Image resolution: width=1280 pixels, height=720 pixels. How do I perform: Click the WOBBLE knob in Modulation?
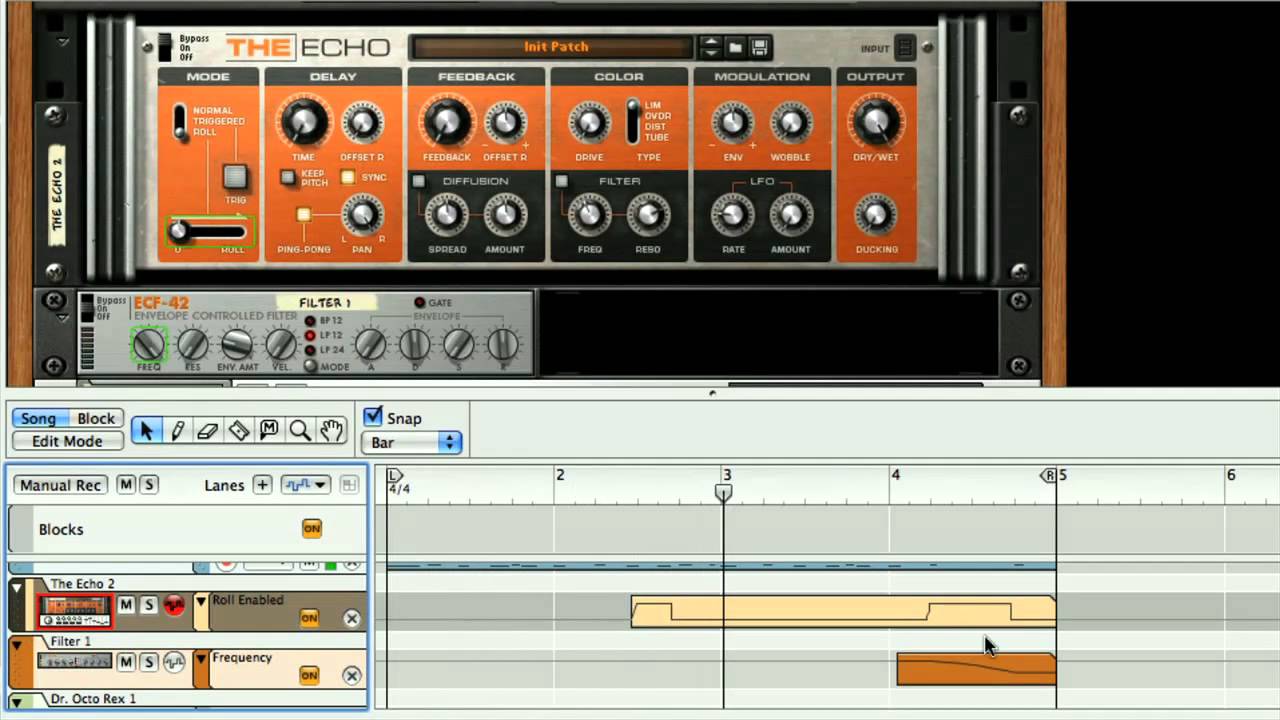[791, 124]
